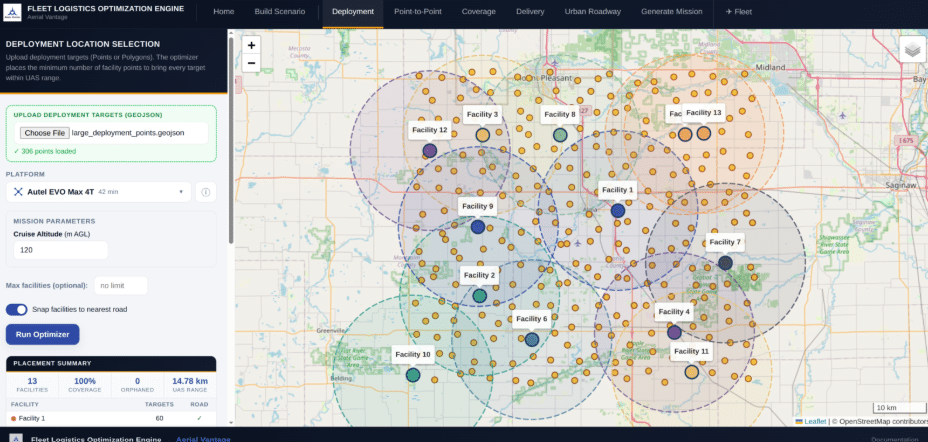Click the Facility 7 map marker
Image resolution: width=928 pixels, height=442 pixels.
(x=725, y=262)
